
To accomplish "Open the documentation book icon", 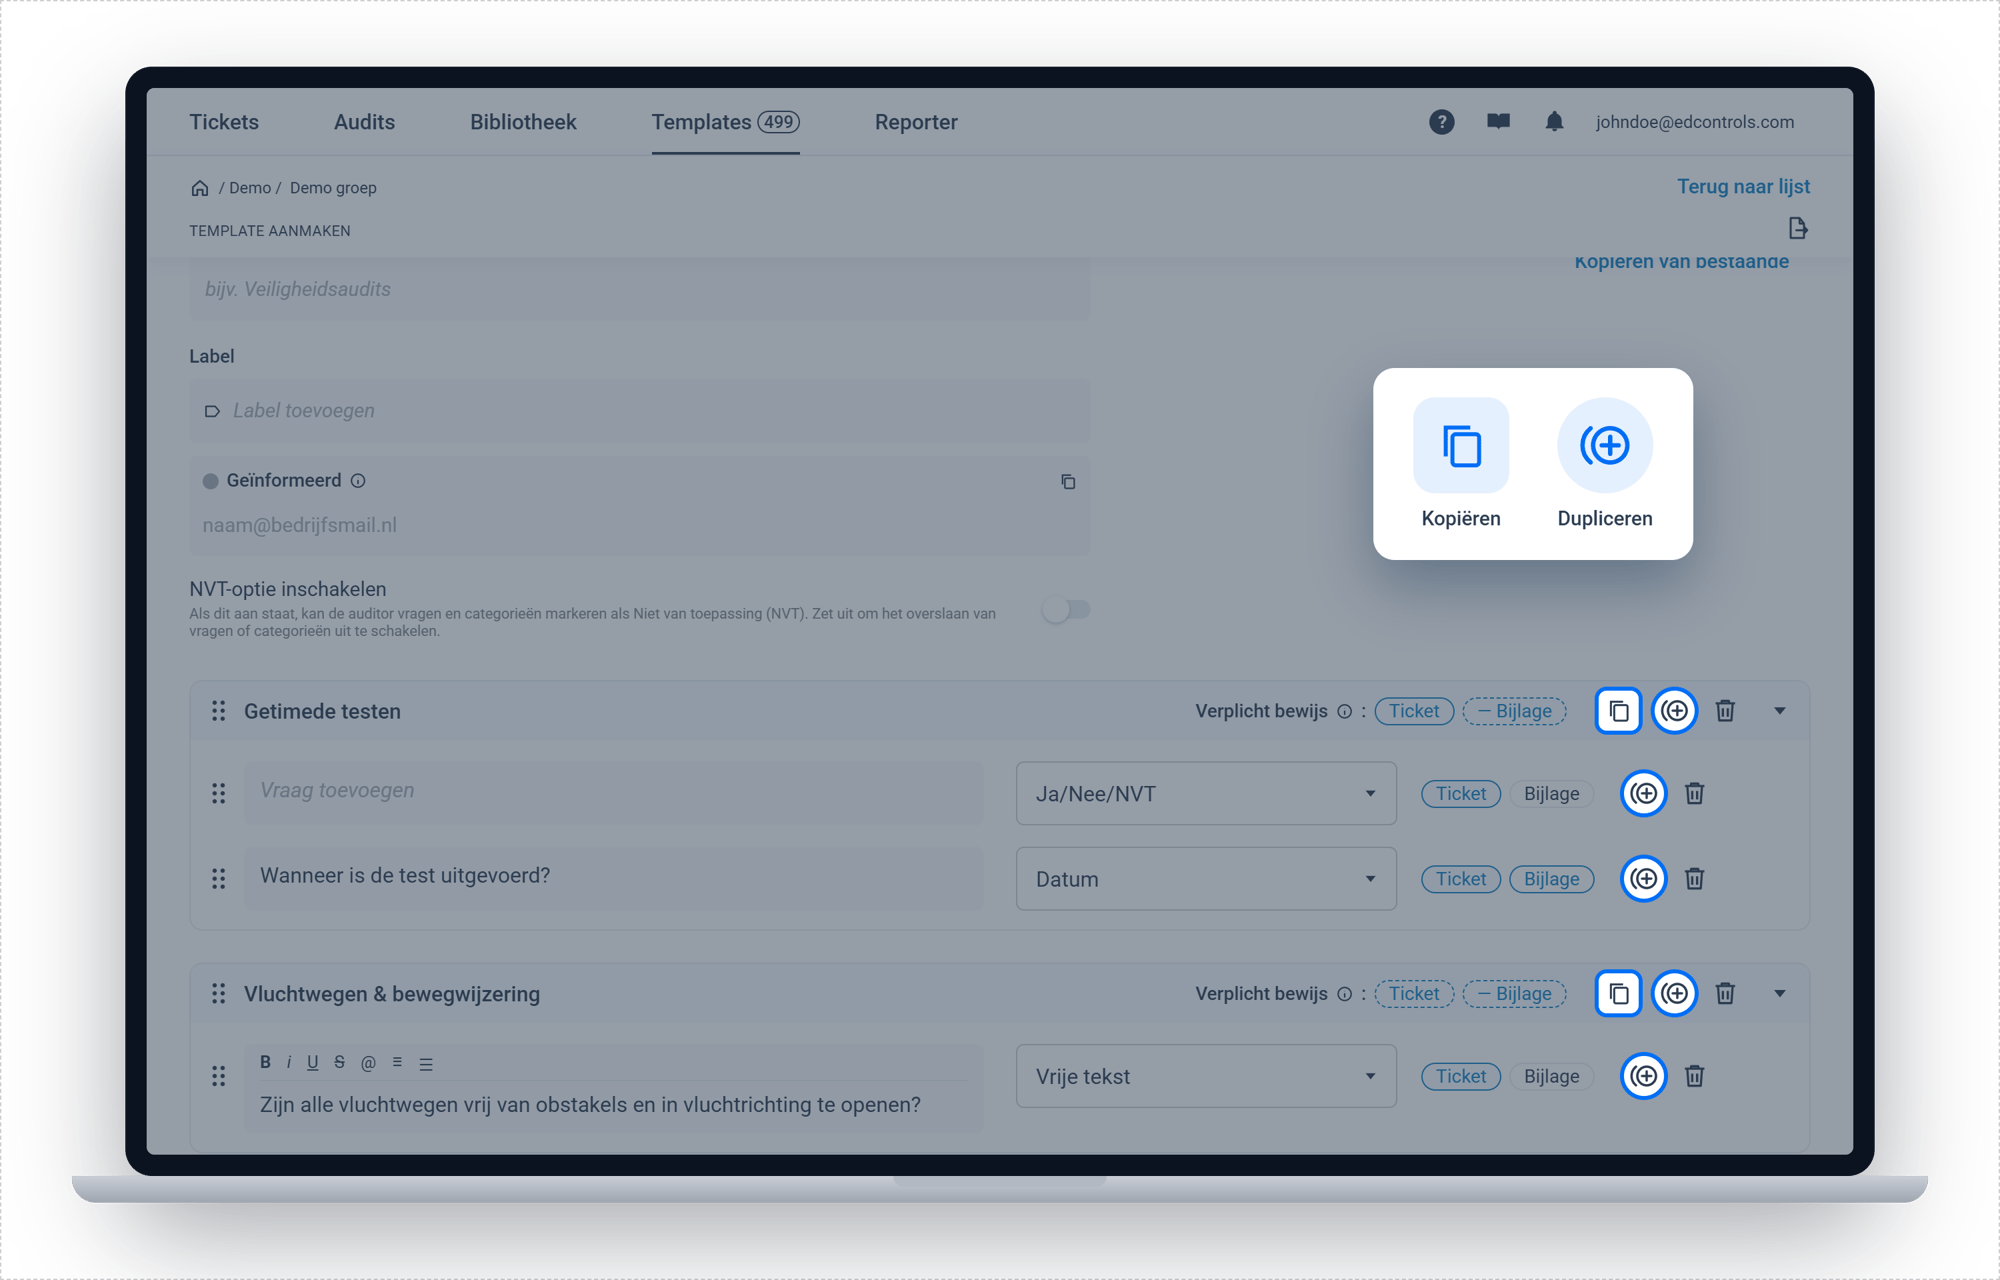I will (x=1498, y=122).
